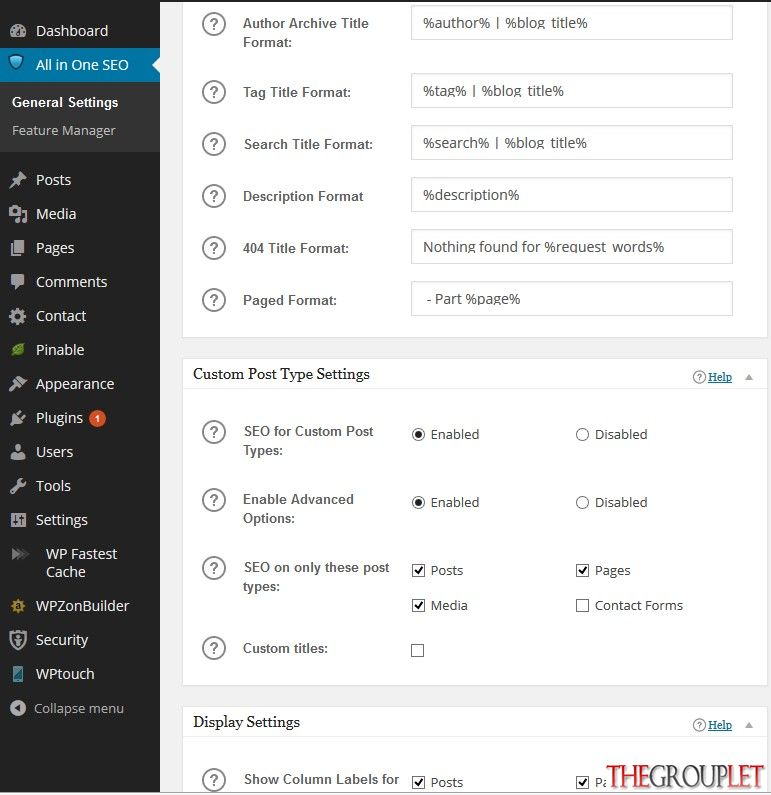The width and height of the screenshot is (771, 795).
Task: Select Enabled for SEO for Custom Post Types
Action: click(418, 435)
